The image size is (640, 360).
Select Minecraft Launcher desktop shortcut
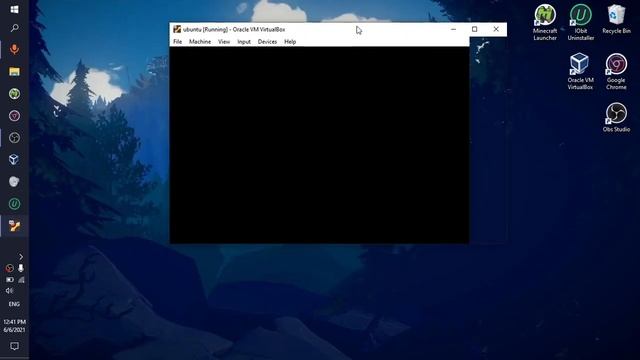click(545, 22)
